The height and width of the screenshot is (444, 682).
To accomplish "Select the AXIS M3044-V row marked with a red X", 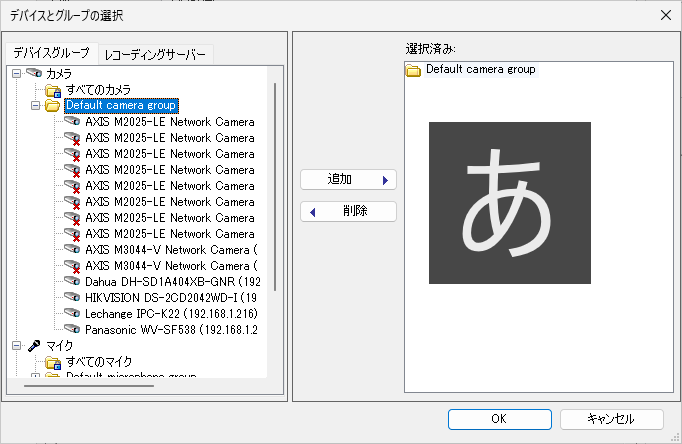I will click(x=171, y=266).
